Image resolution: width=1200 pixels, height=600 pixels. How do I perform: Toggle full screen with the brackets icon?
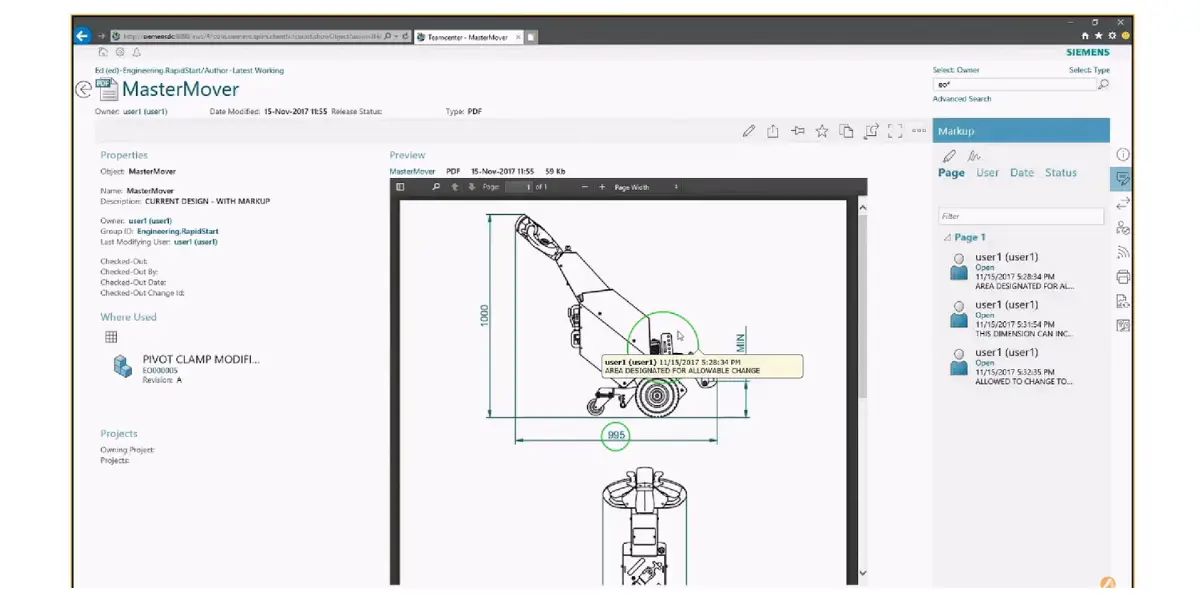(x=895, y=131)
